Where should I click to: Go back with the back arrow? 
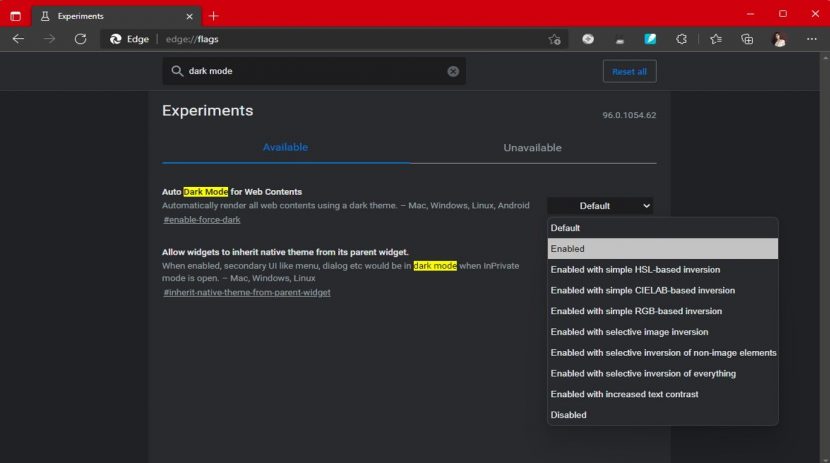18,39
